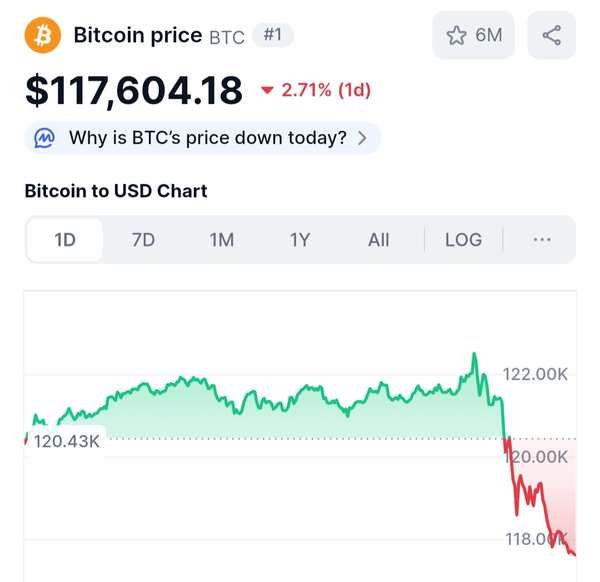Click the #1 rank badge
The width and height of the screenshot is (600, 582).
[x=272, y=36]
